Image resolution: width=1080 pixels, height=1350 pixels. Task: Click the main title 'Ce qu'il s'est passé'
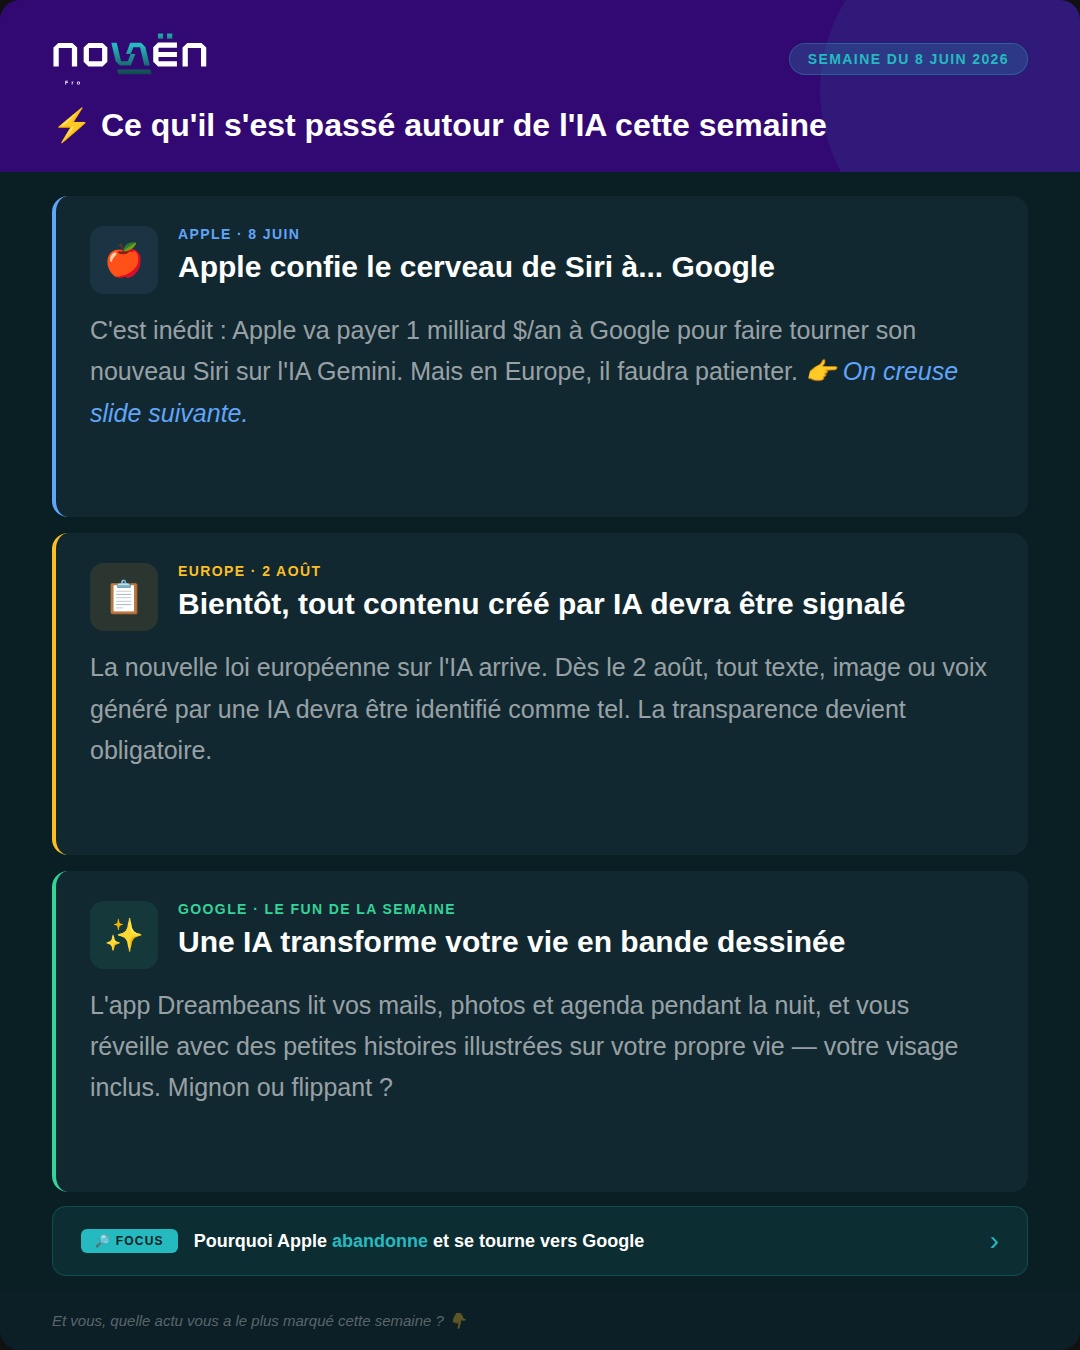(464, 125)
